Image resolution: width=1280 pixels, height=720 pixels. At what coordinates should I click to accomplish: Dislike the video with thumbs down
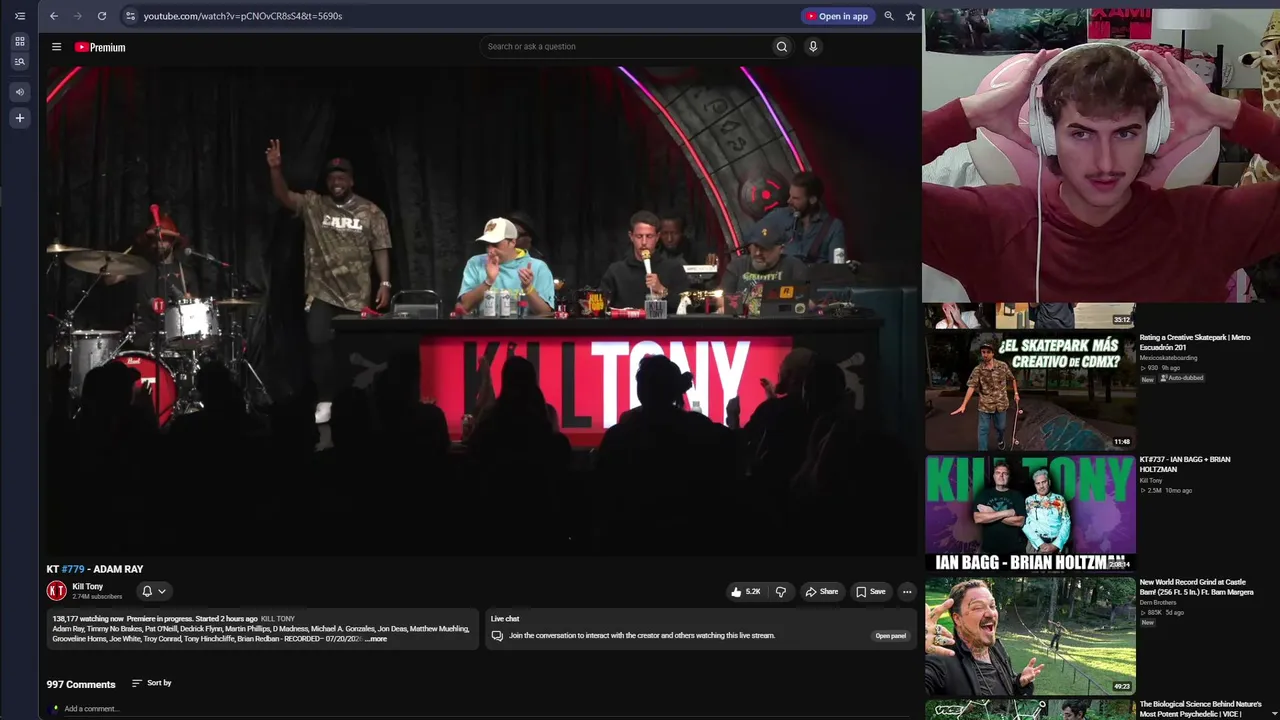point(781,592)
